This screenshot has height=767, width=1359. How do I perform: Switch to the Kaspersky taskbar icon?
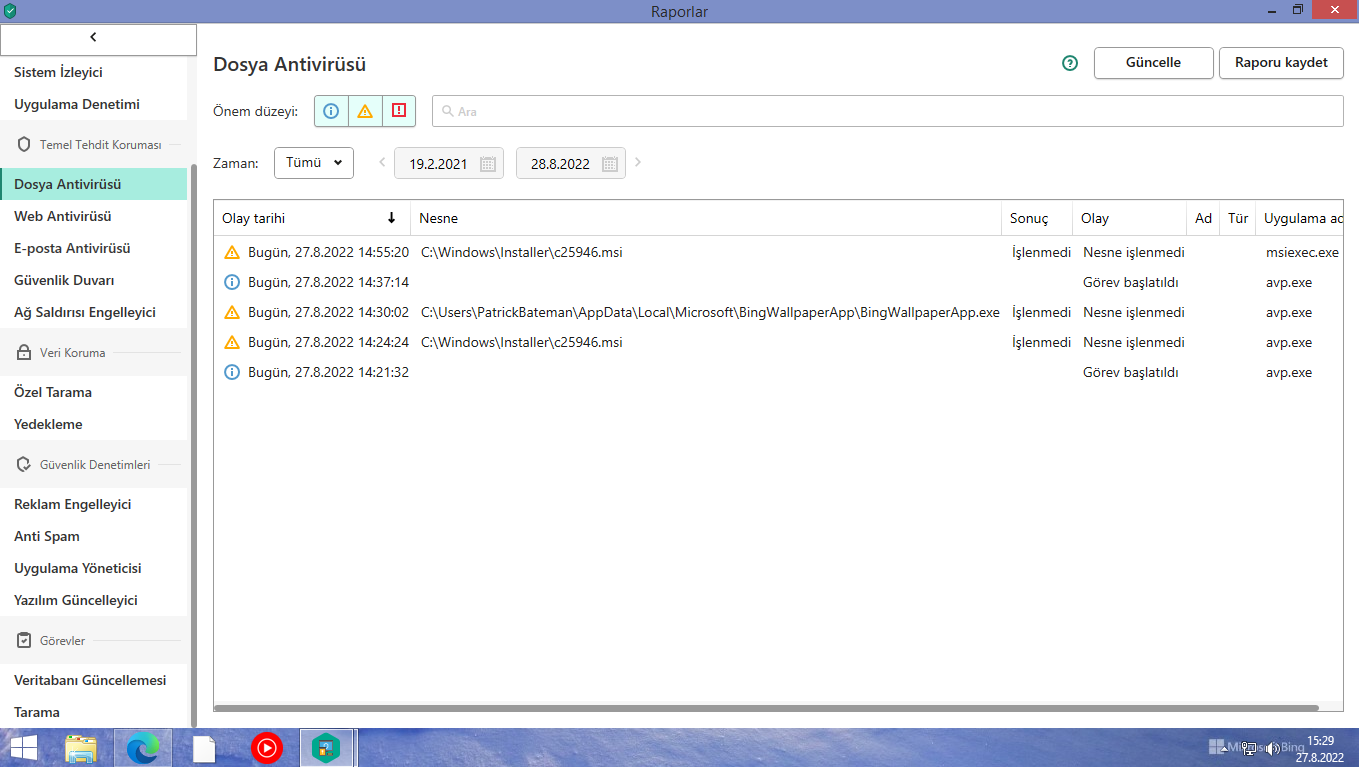click(327, 748)
